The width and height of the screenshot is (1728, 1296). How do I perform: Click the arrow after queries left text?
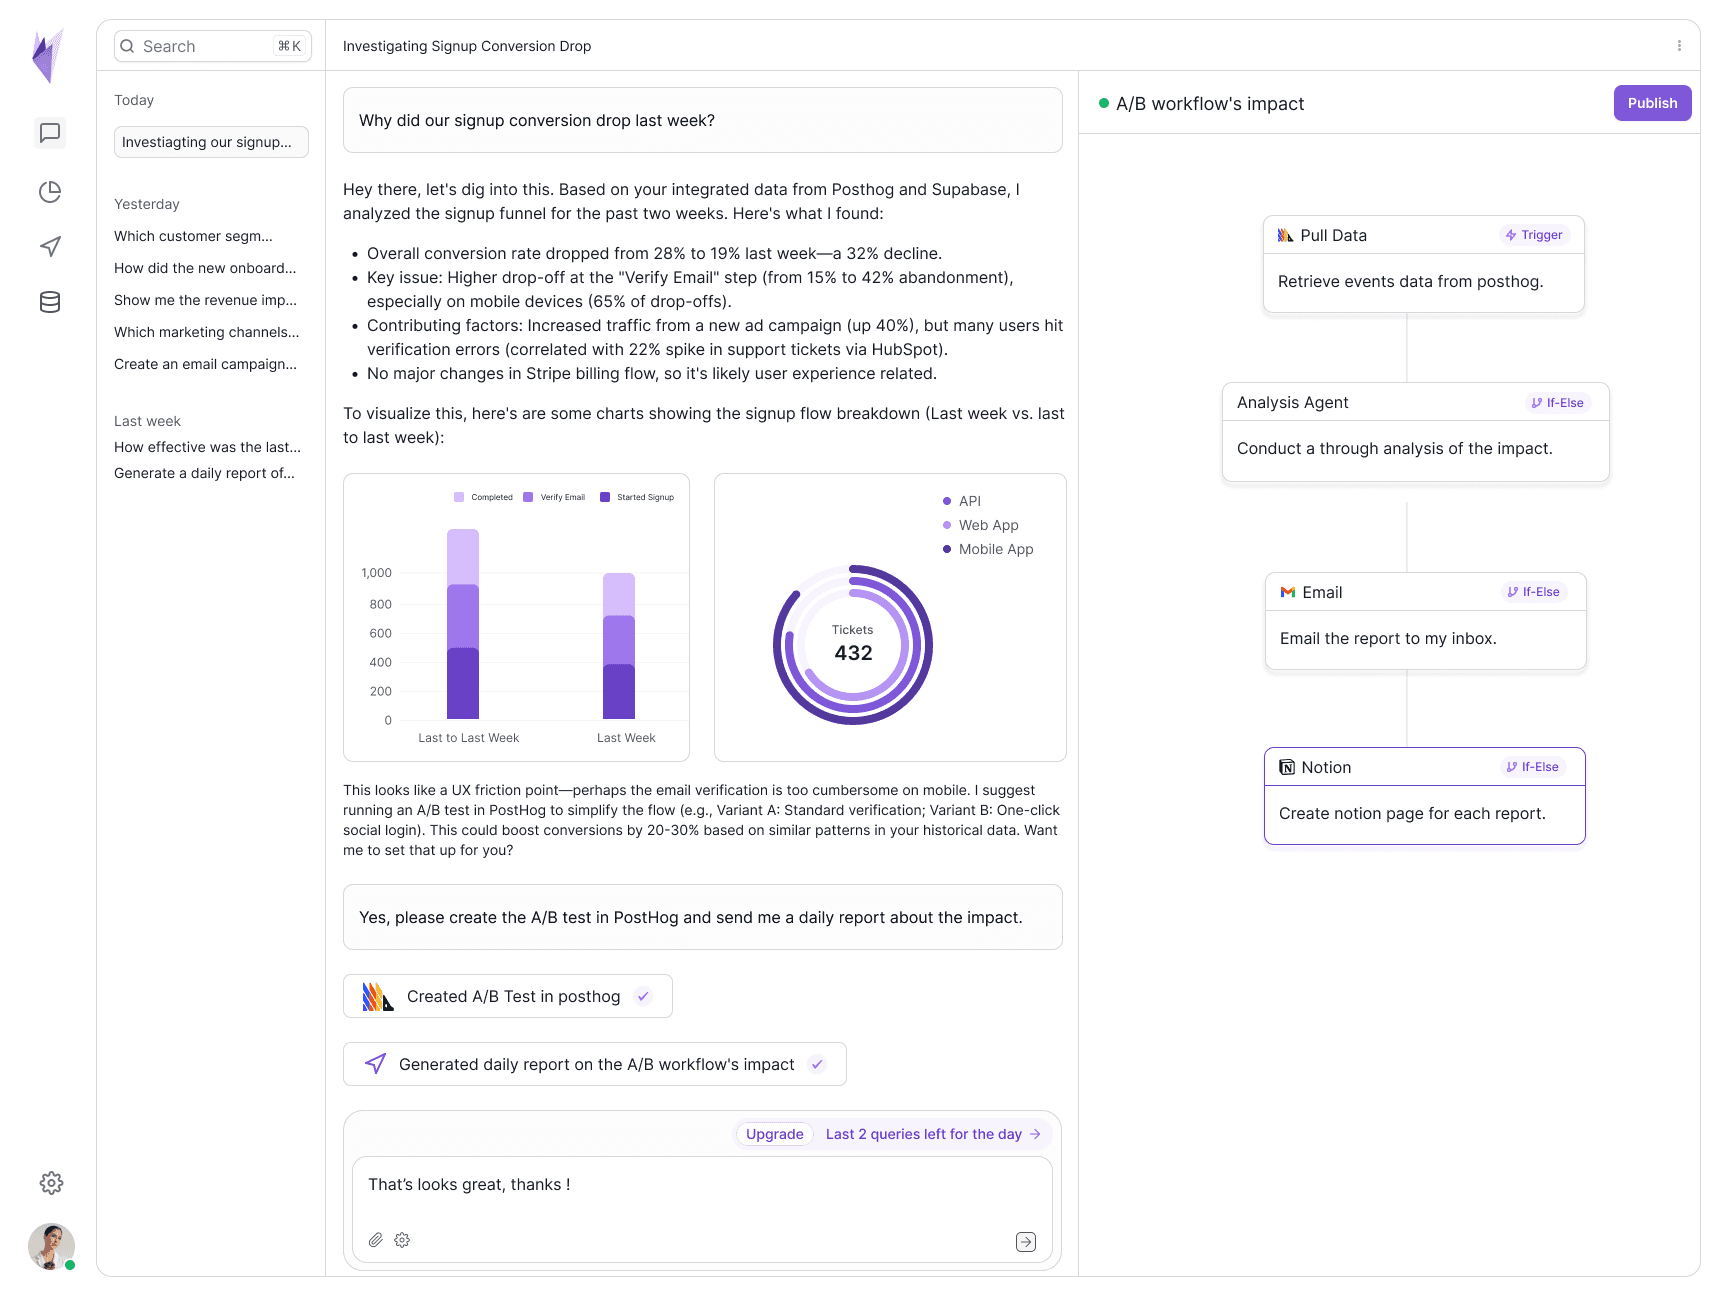tap(1035, 1134)
